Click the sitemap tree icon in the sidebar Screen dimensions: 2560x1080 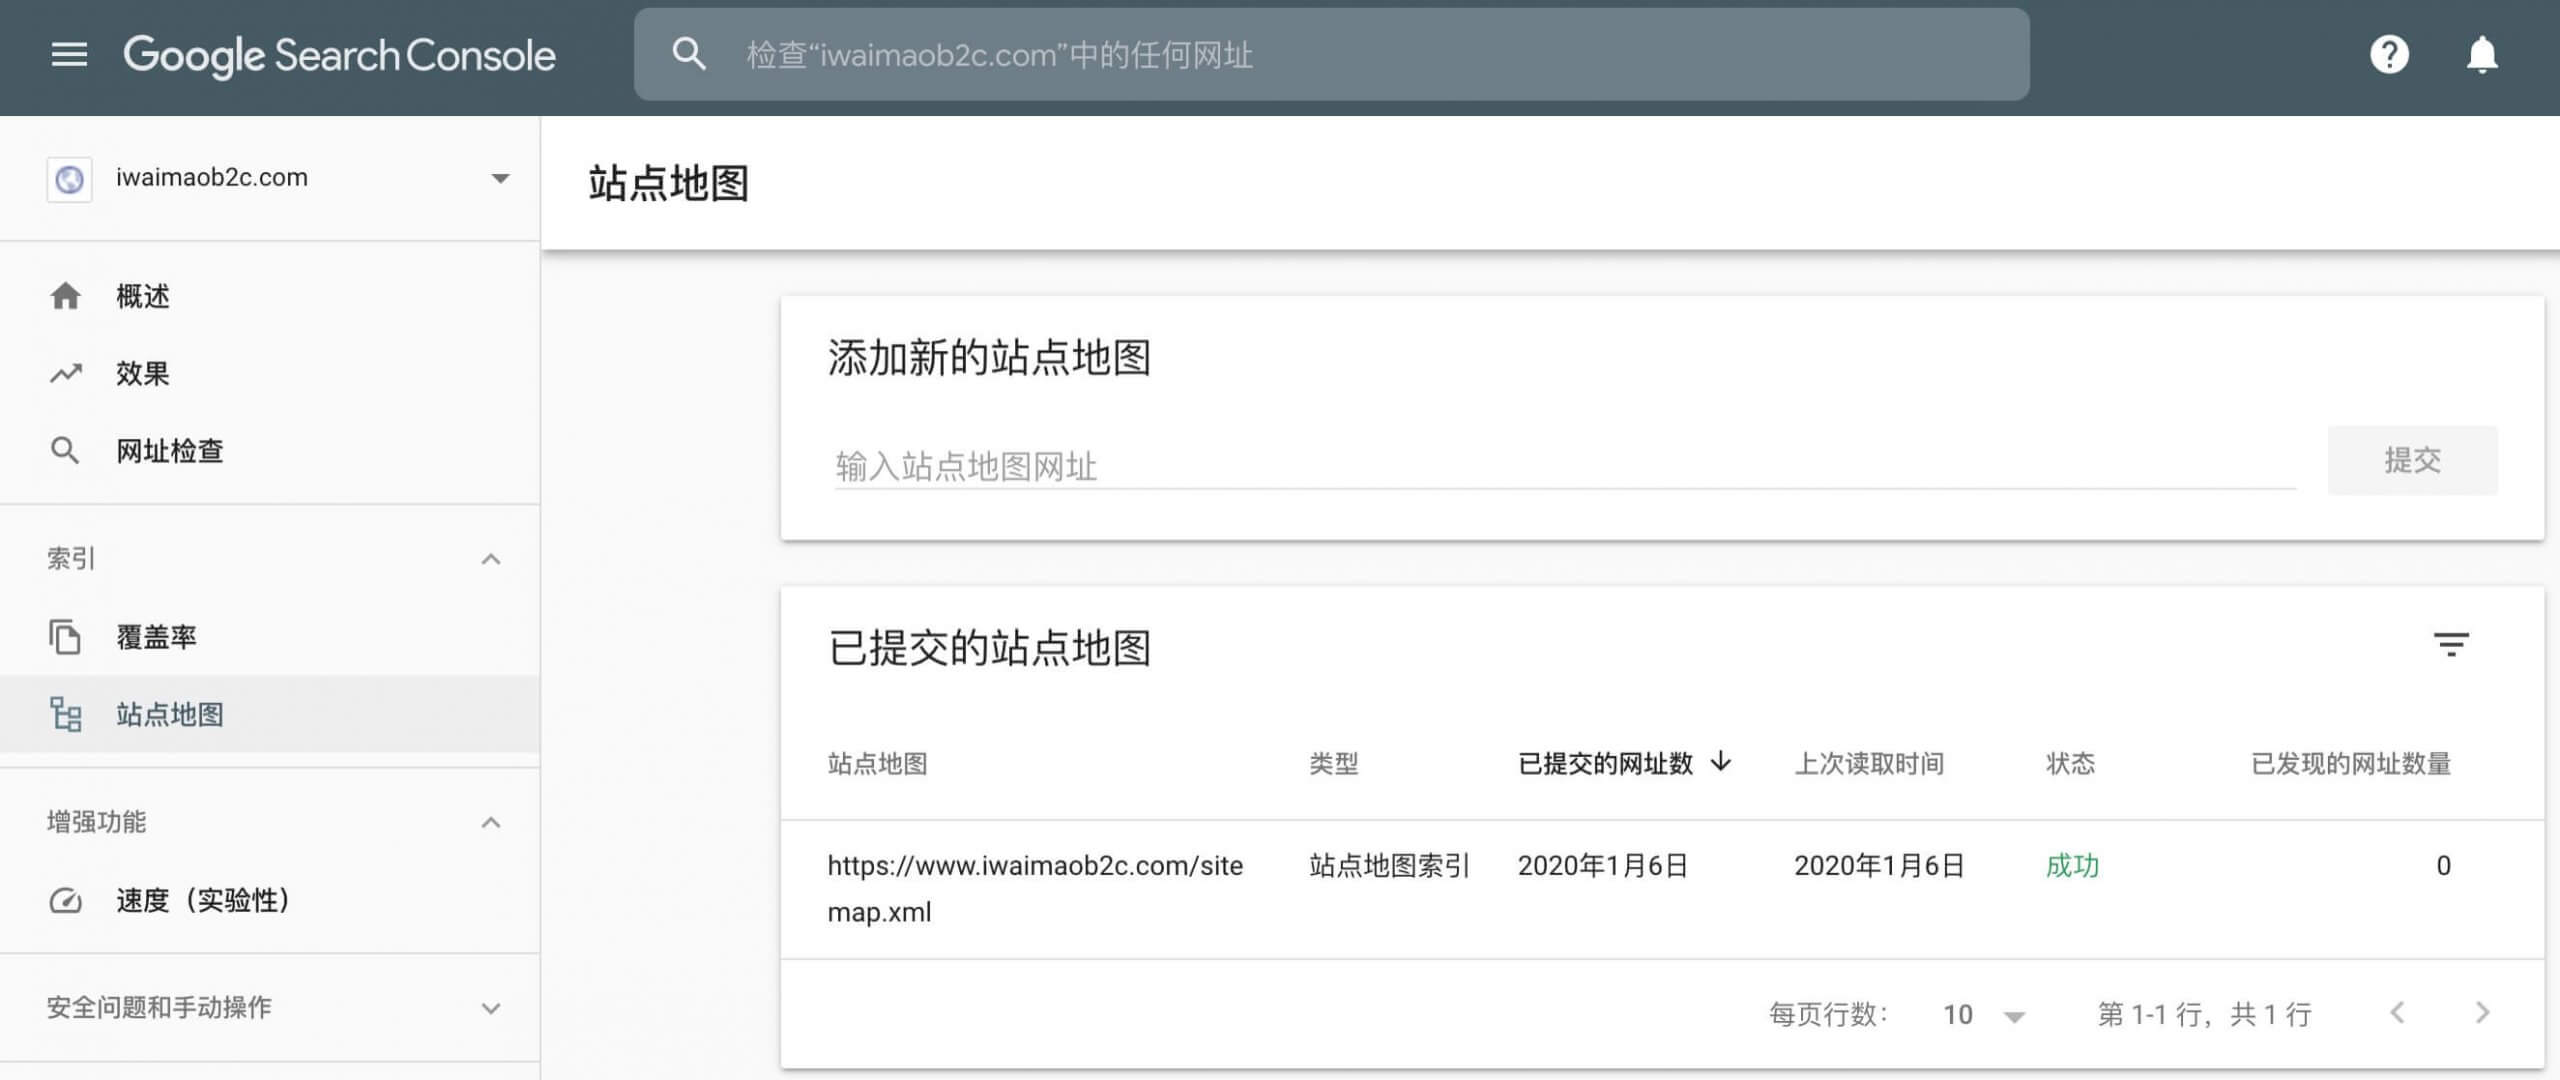point(66,714)
